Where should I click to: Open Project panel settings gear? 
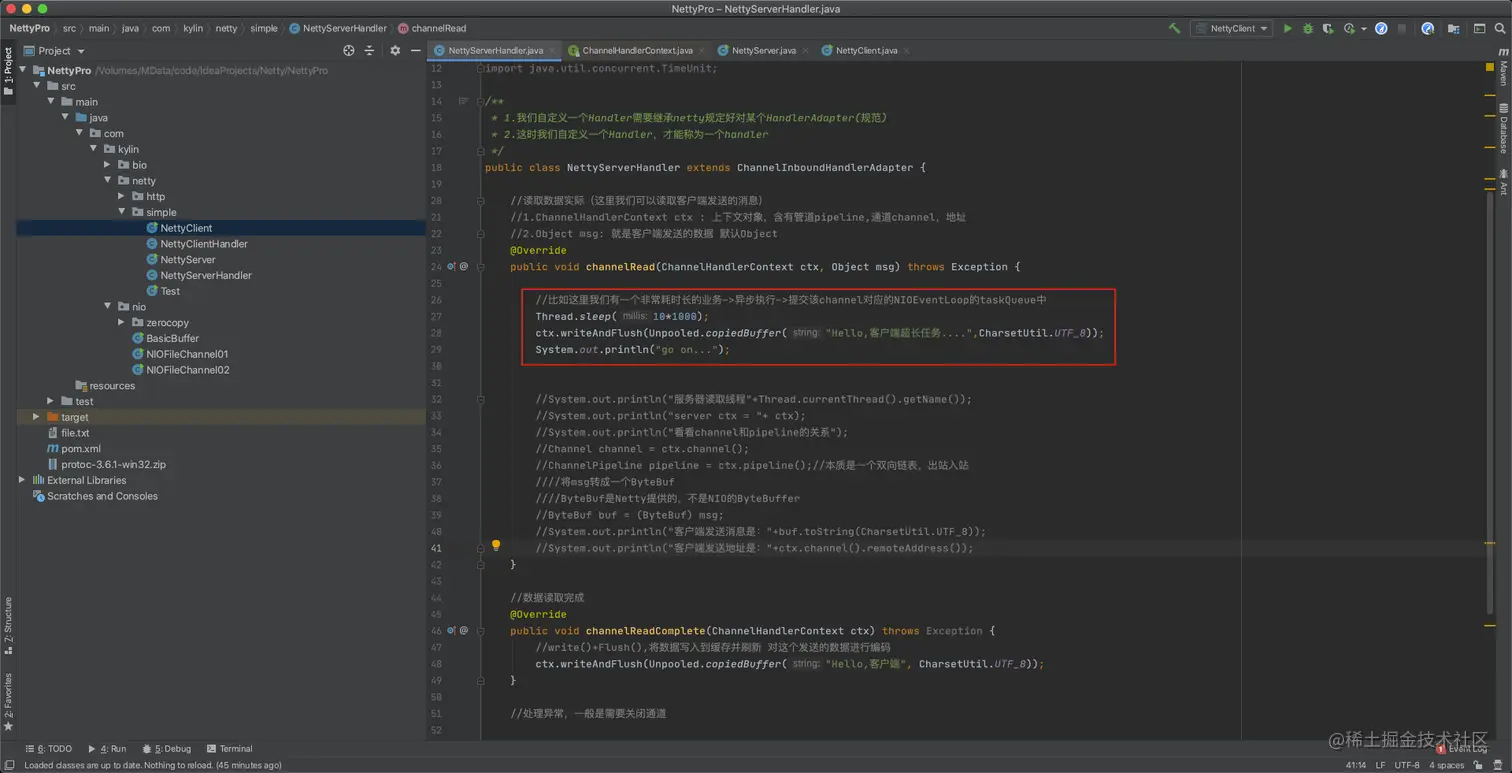point(395,50)
